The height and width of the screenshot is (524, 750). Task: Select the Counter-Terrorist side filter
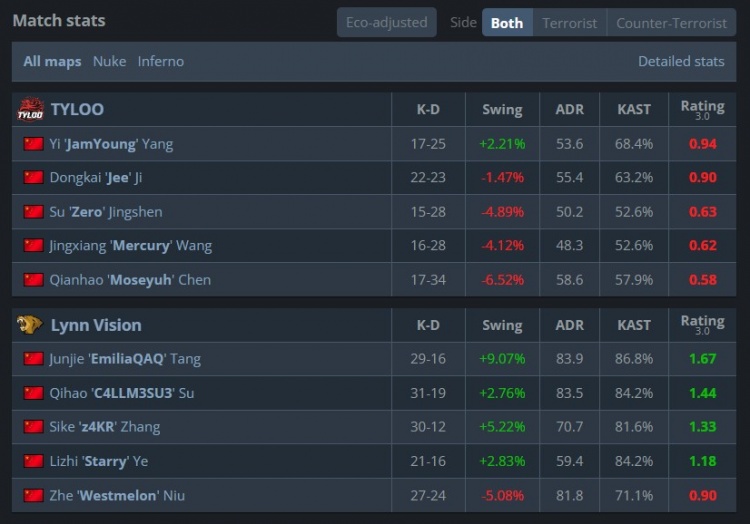(x=671, y=23)
